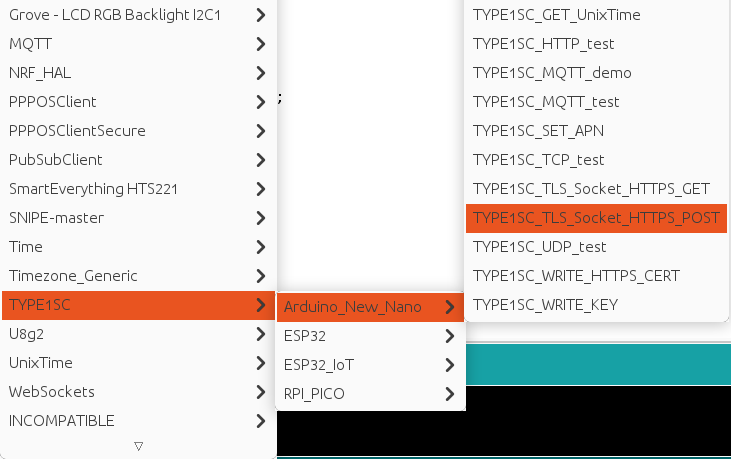Open the INCOMPATIBLE examples submenu
This screenshot has height=459, width=731.
tap(138, 421)
